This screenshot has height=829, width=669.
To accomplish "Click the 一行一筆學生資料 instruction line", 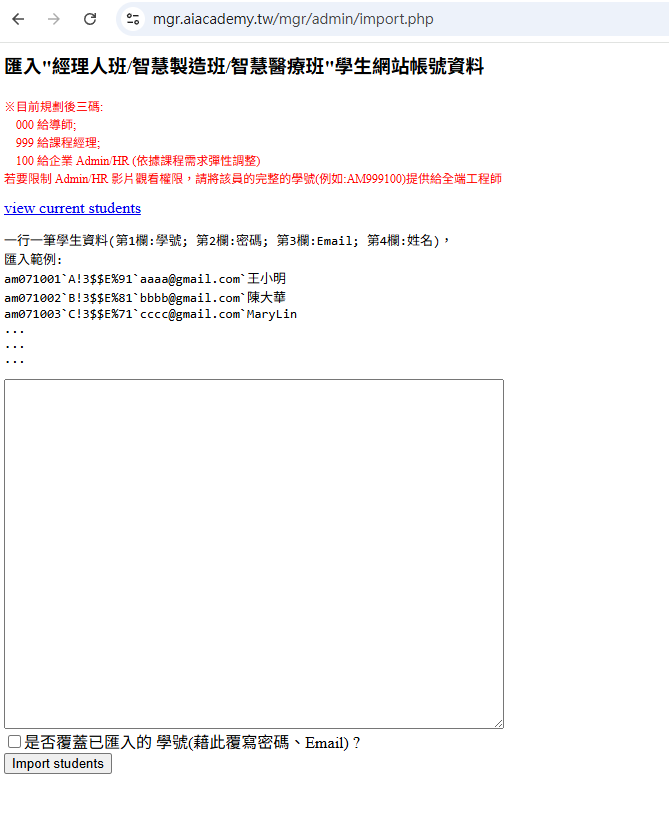I will (228, 241).
